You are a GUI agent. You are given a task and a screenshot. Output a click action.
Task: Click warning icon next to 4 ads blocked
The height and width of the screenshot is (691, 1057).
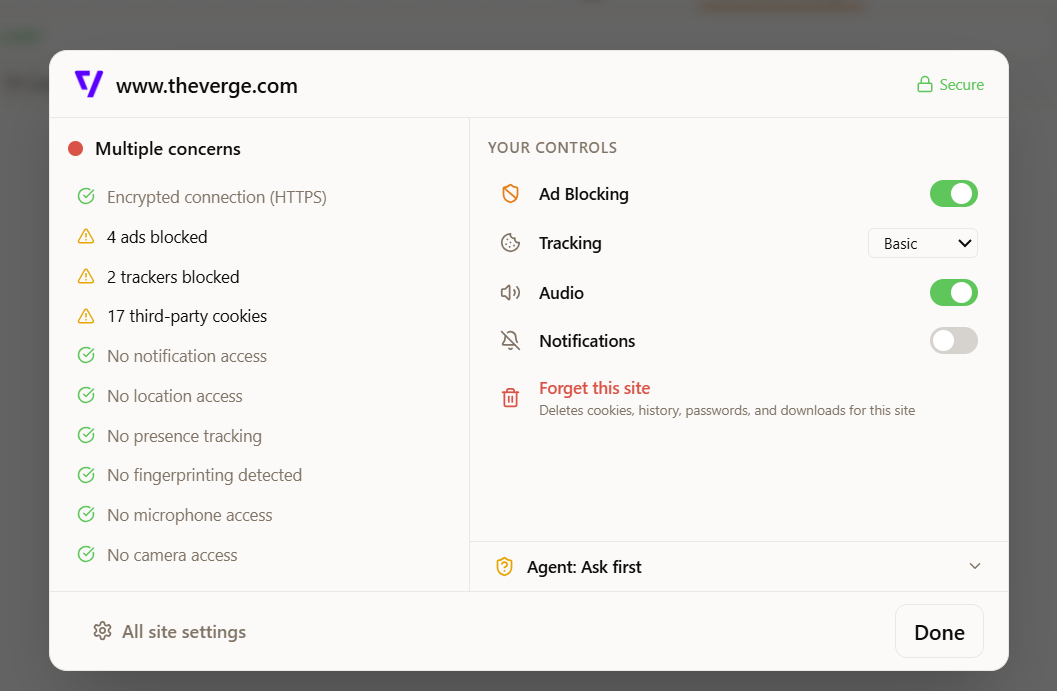pyautogui.click(x=86, y=237)
